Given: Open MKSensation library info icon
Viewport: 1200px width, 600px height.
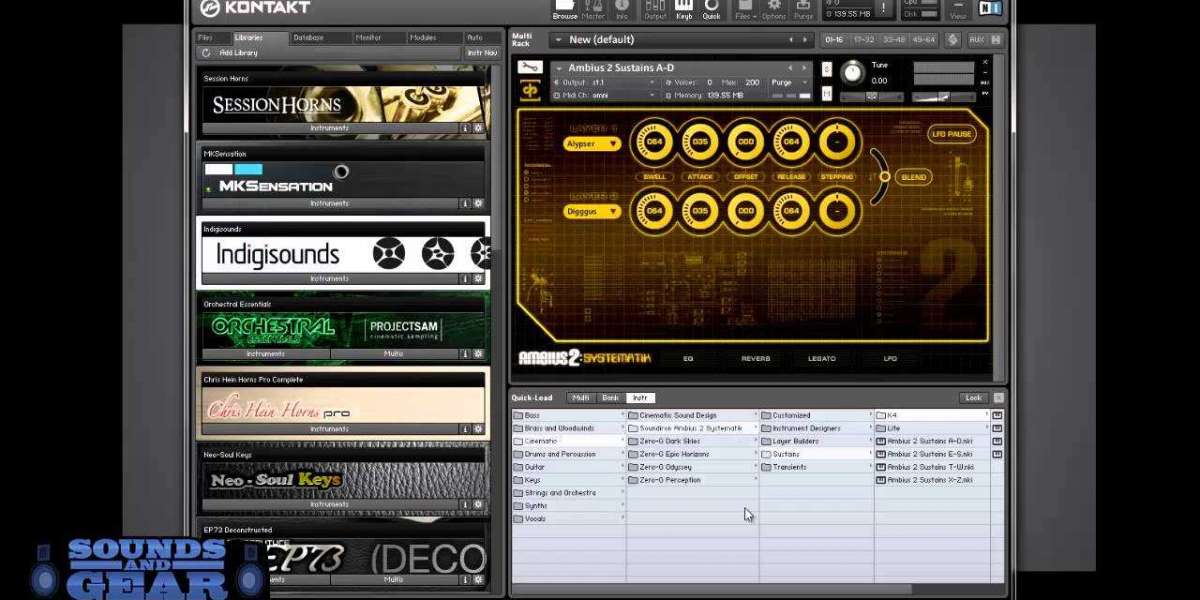Looking at the screenshot, I should (465, 203).
